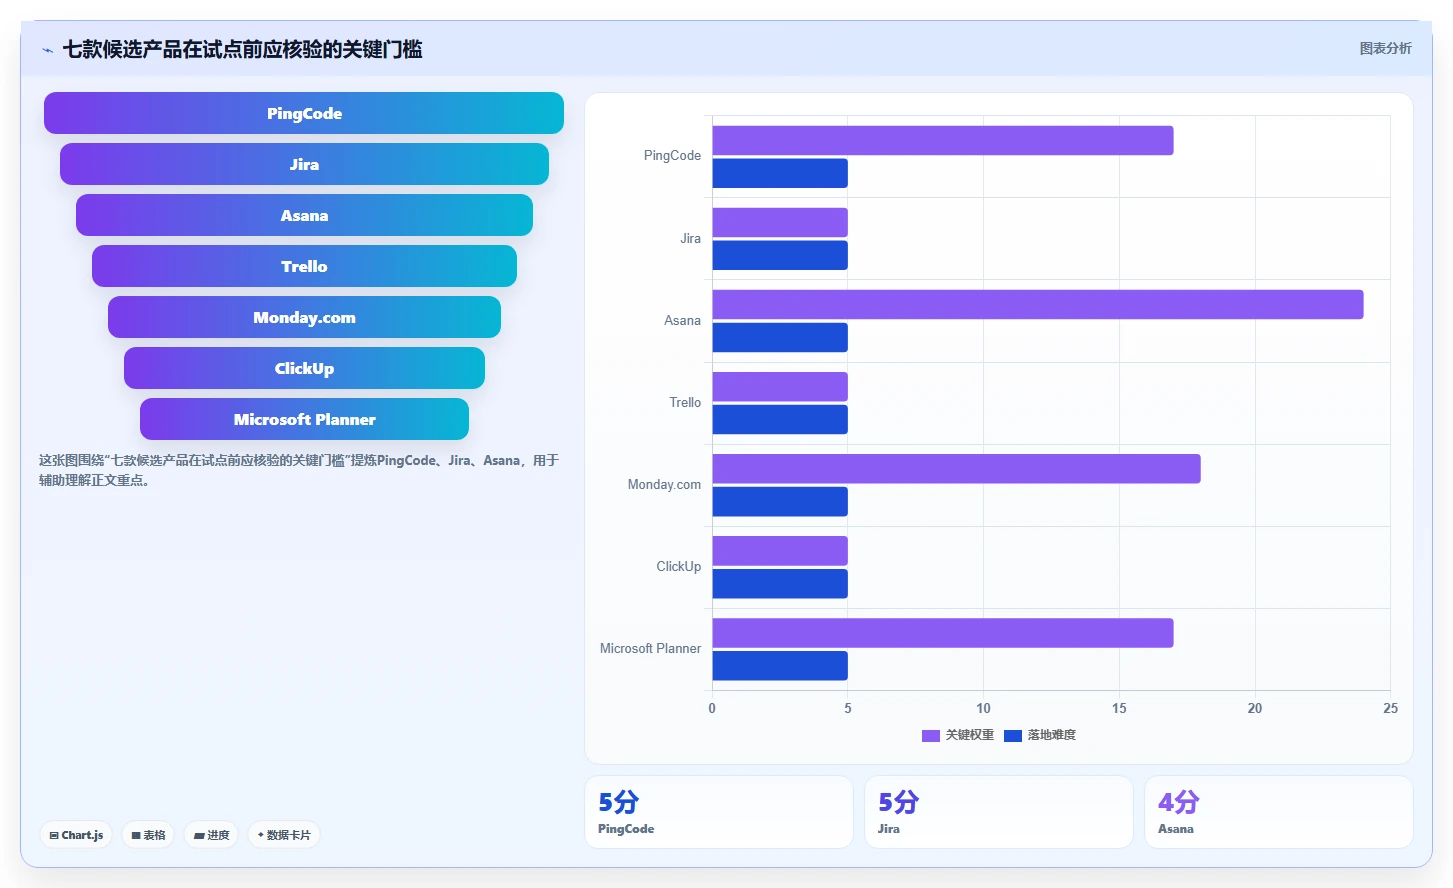
Task: Click the x-axis tick value 10
Action: (983, 708)
